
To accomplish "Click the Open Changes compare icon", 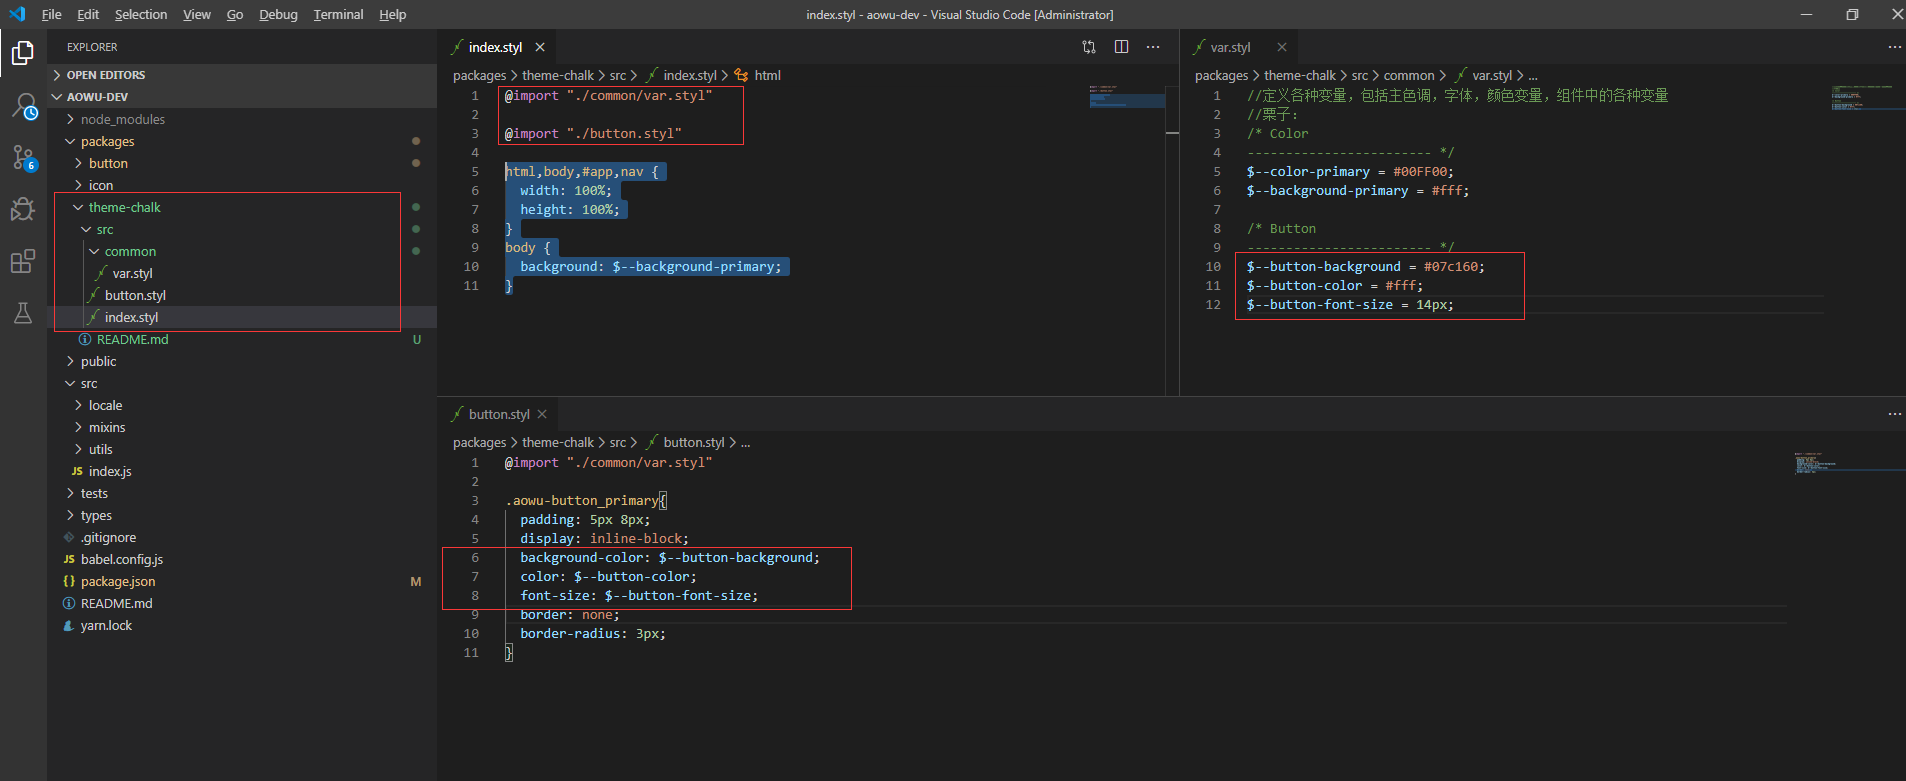I will tap(1089, 47).
